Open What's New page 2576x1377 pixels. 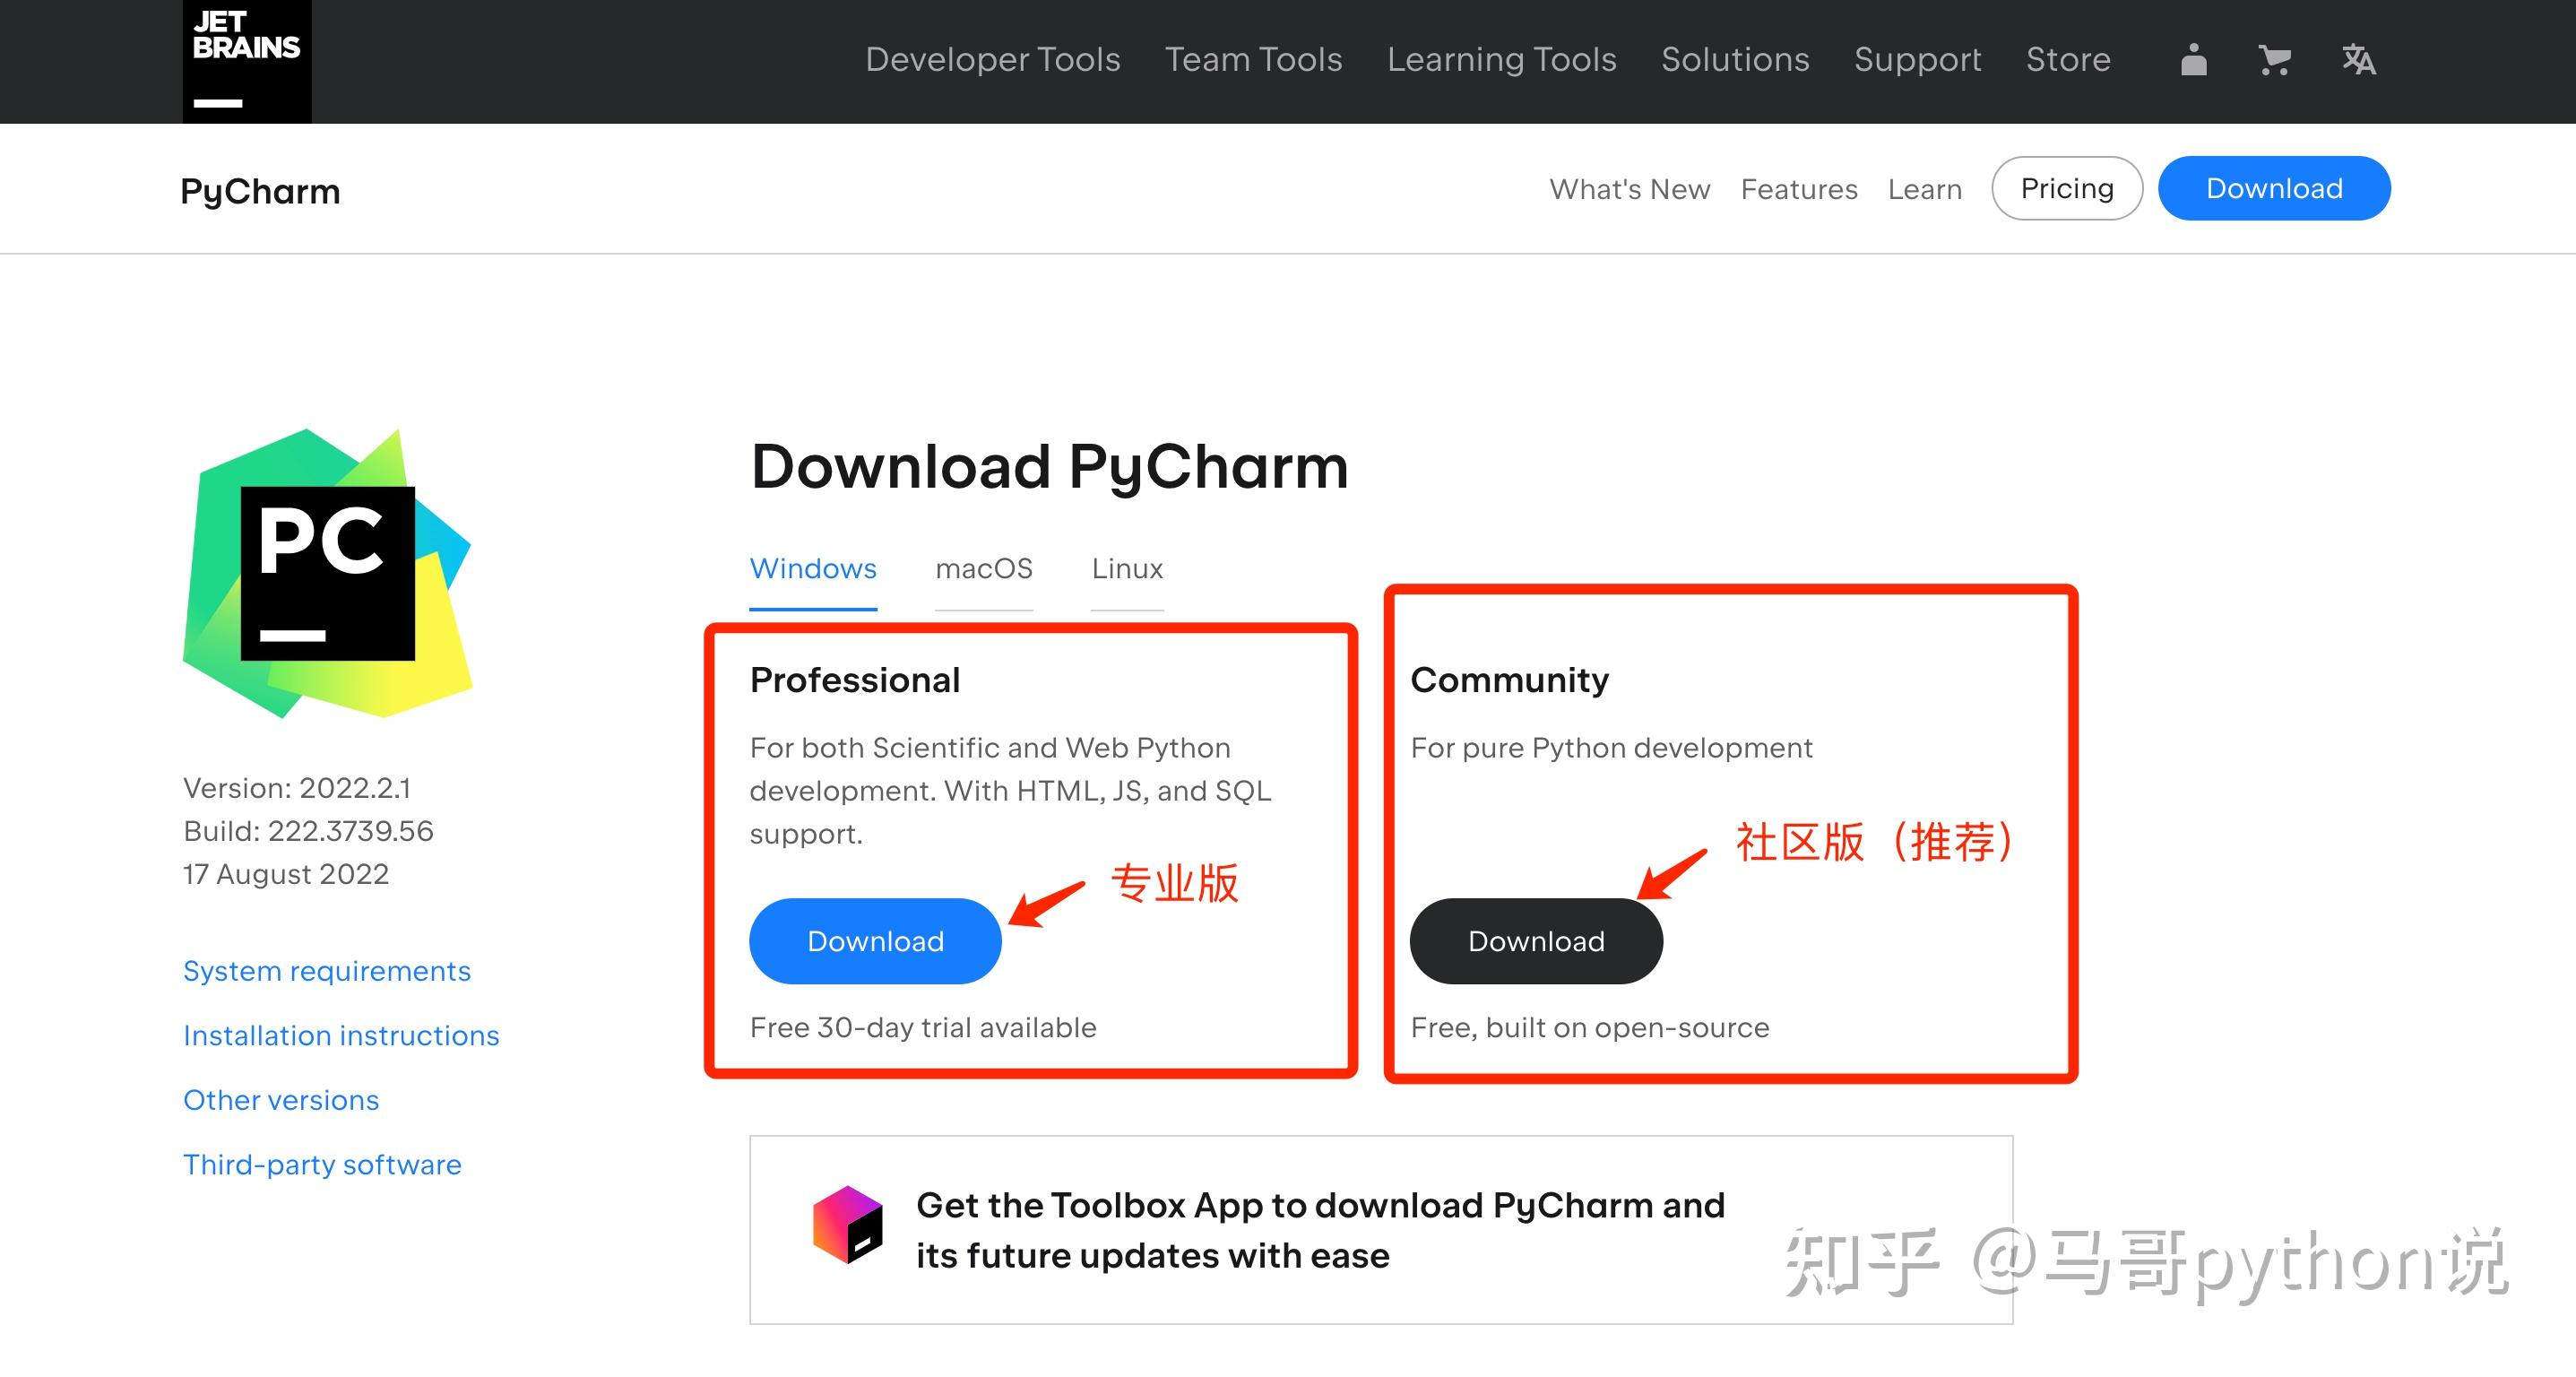(1629, 189)
